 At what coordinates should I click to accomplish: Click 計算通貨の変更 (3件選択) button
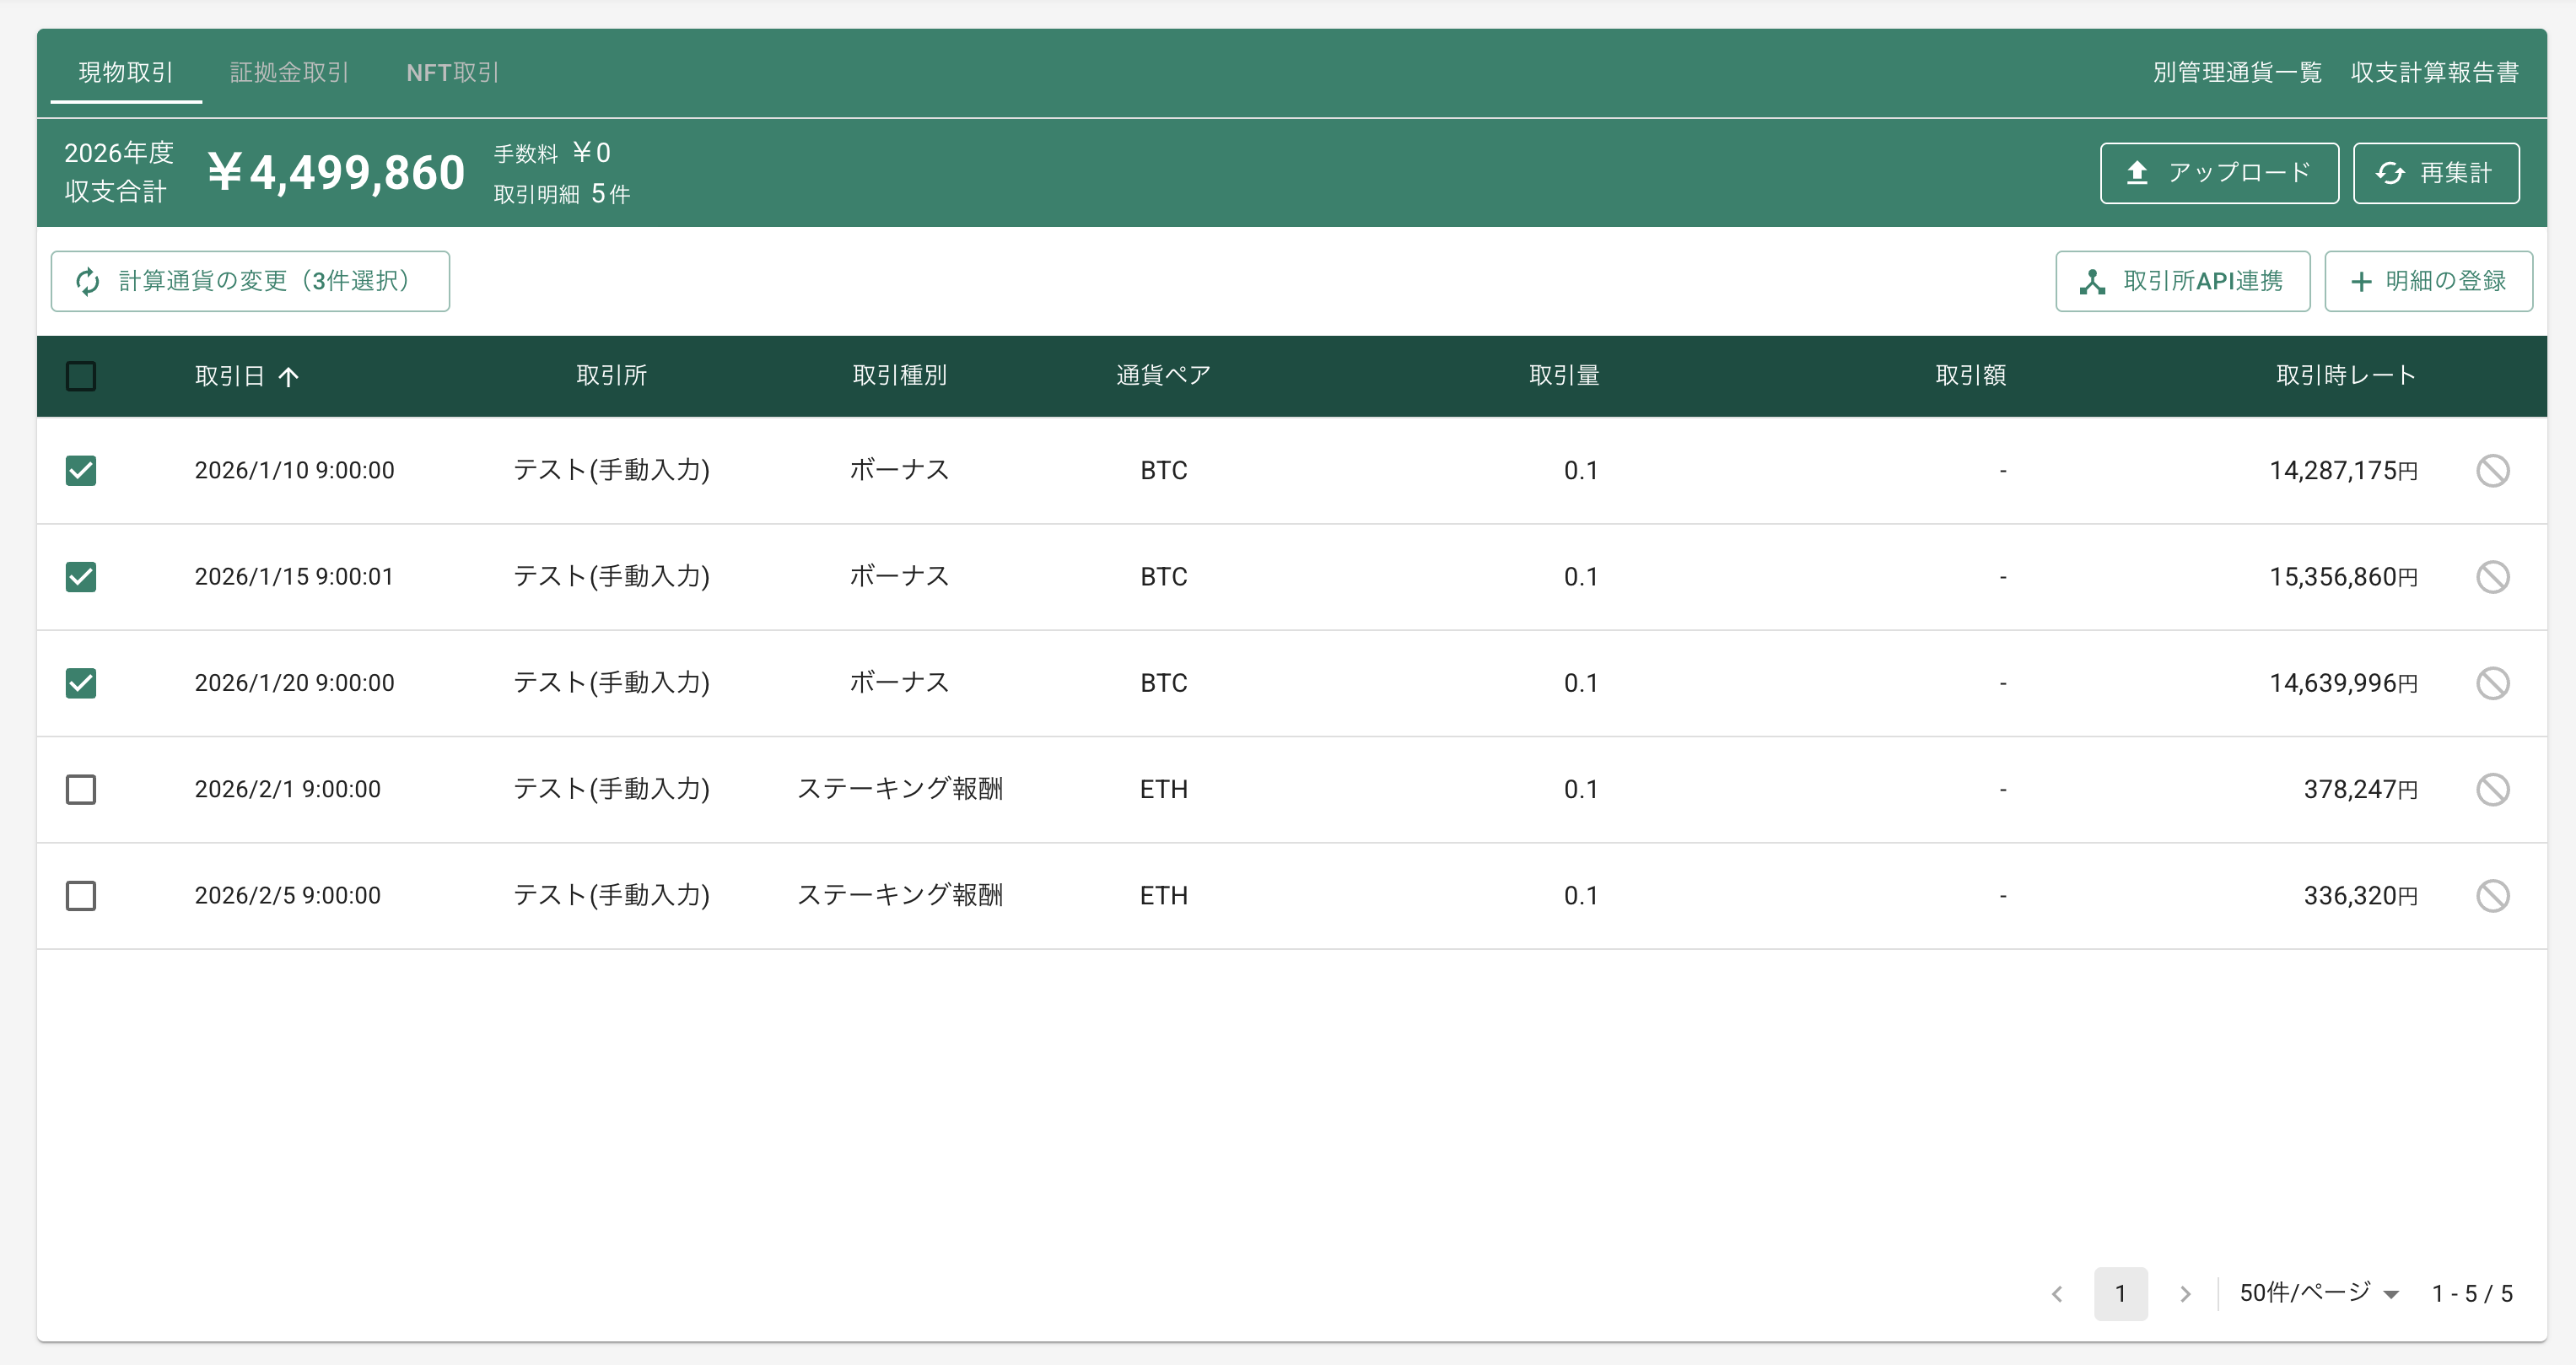[250, 281]
